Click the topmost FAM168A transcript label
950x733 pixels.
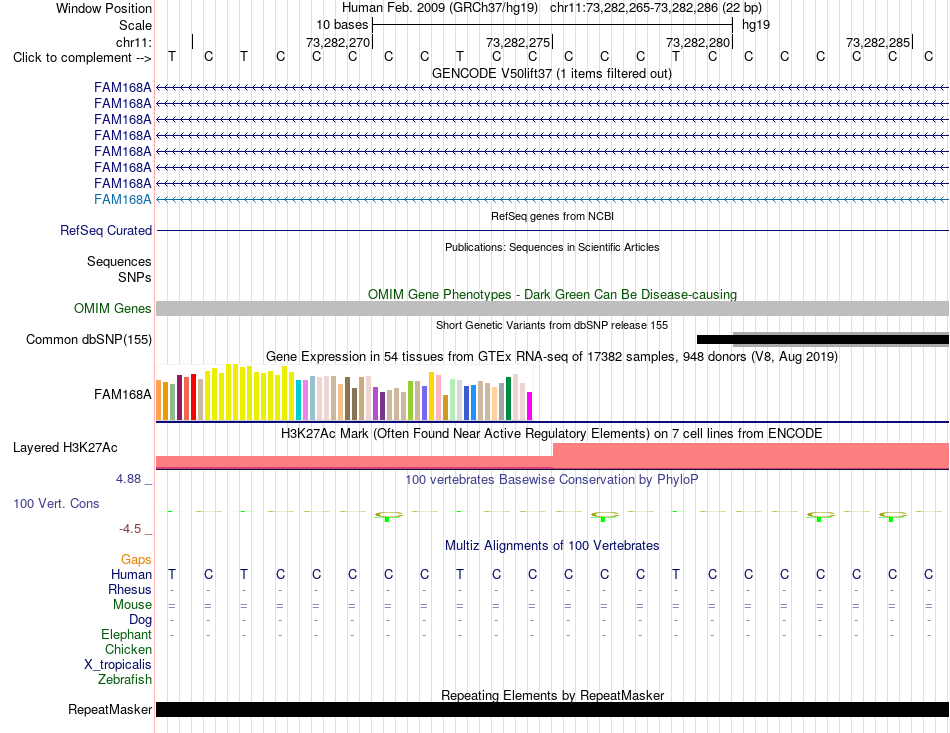pyautogui.click(x=122, y=87)
